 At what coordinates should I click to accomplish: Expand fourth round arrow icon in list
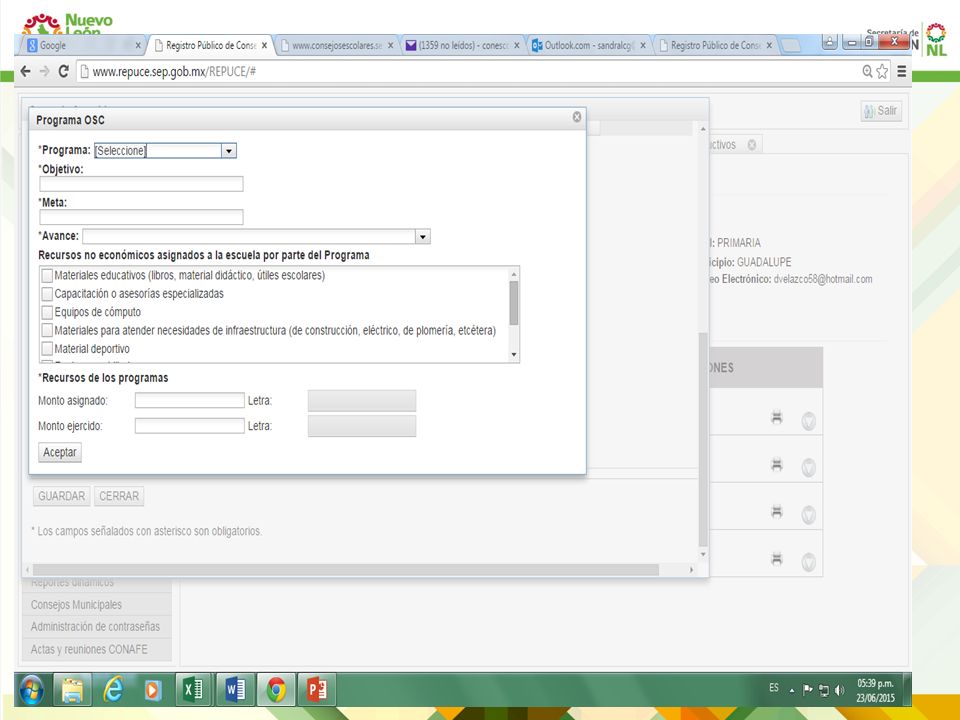pyautogui.click(x=809, y=563)
